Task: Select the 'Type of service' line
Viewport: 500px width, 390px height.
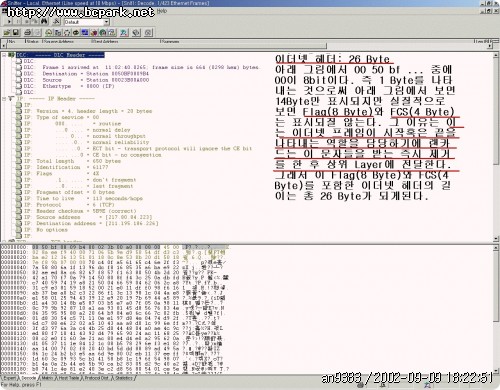Action: click(x=62, y=117)
